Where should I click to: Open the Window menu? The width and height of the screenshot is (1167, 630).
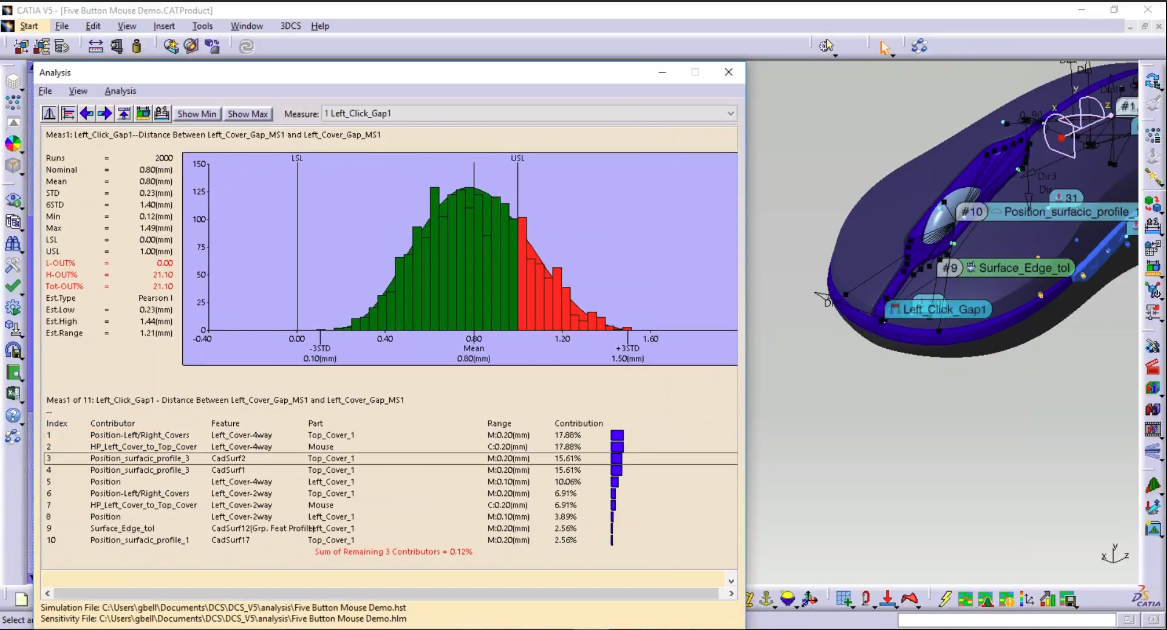pyautogui.click(x=246, y=26)
